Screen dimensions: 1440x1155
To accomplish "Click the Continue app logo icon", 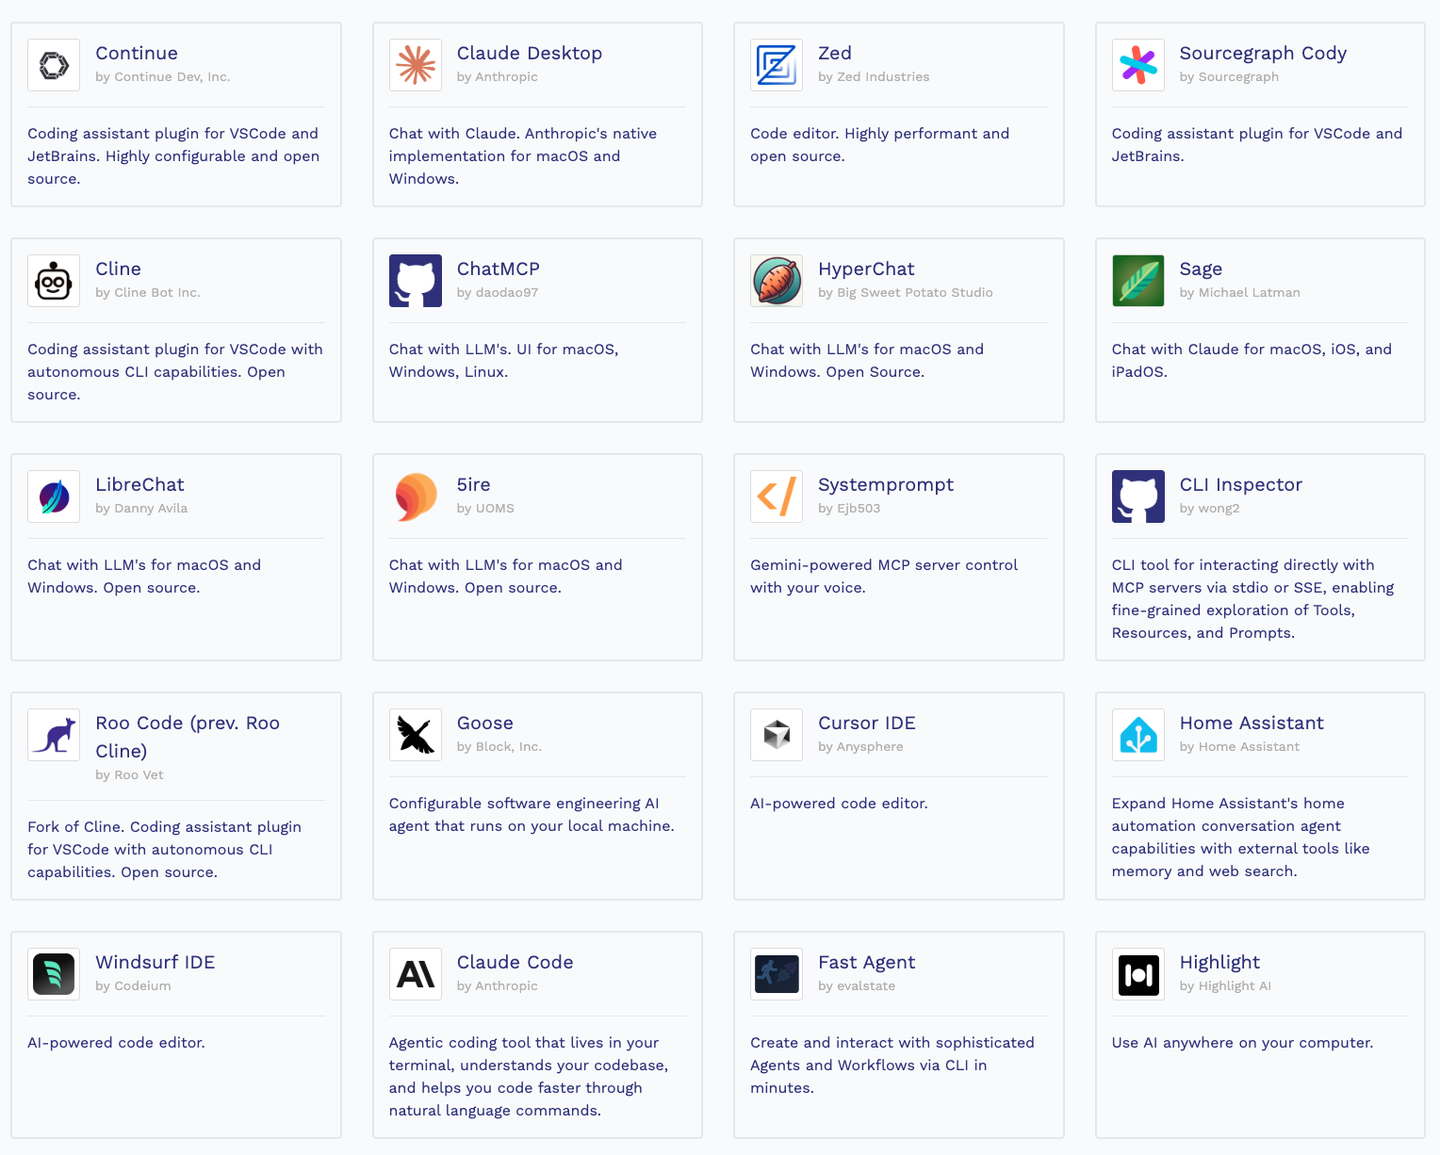I will 54,65.
